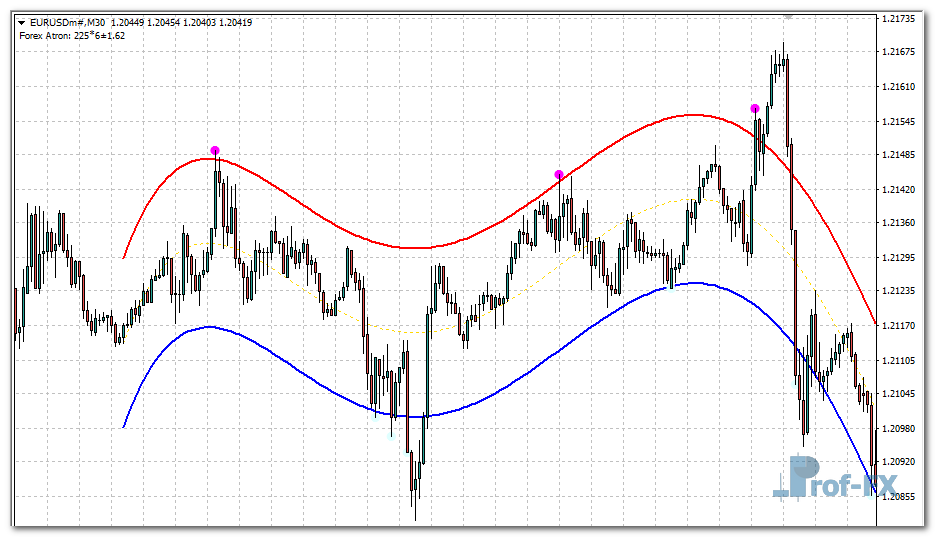Click the 1.21295 price scale label
Viewport: 935px width, 537px height.
901,257
